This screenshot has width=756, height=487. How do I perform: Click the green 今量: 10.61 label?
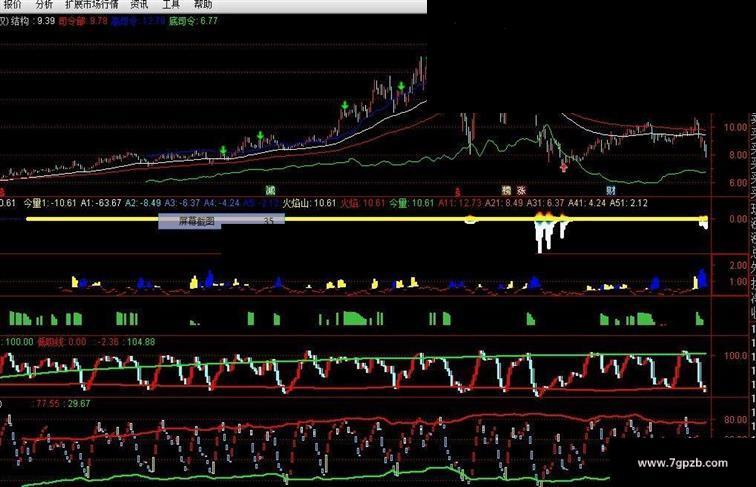[x=412, y=203]
